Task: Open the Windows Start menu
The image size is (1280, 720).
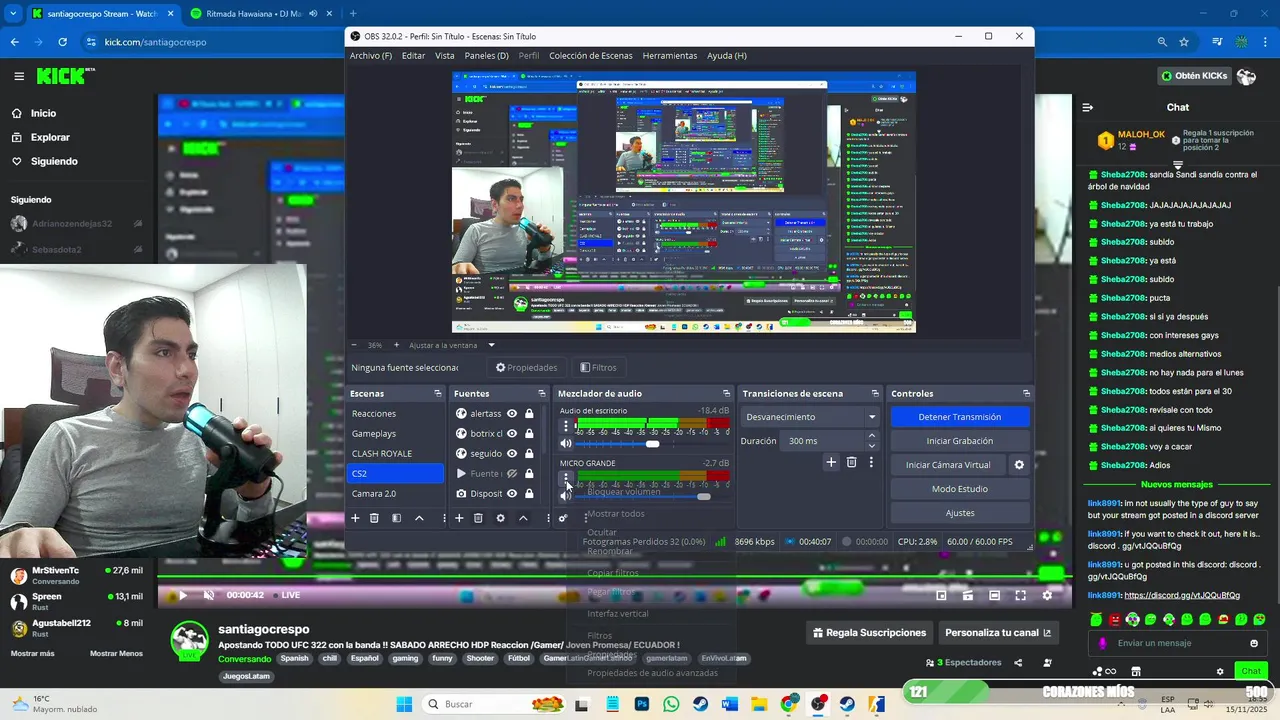Action: point(404,704)
